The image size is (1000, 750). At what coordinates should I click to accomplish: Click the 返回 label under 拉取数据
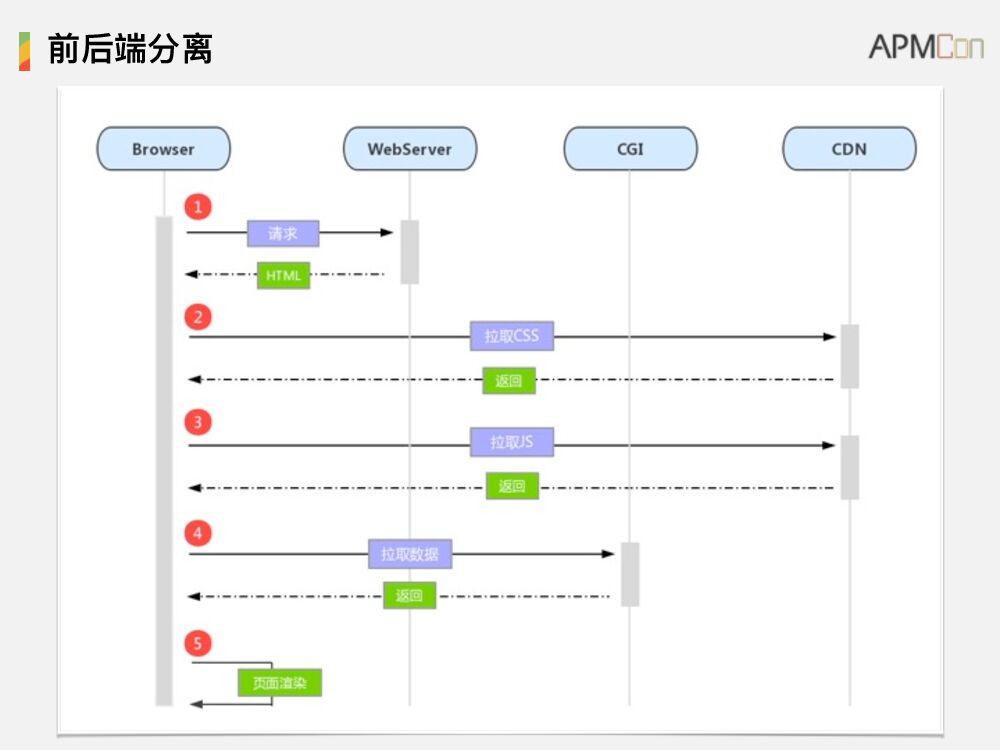click(x=410, y=596)
